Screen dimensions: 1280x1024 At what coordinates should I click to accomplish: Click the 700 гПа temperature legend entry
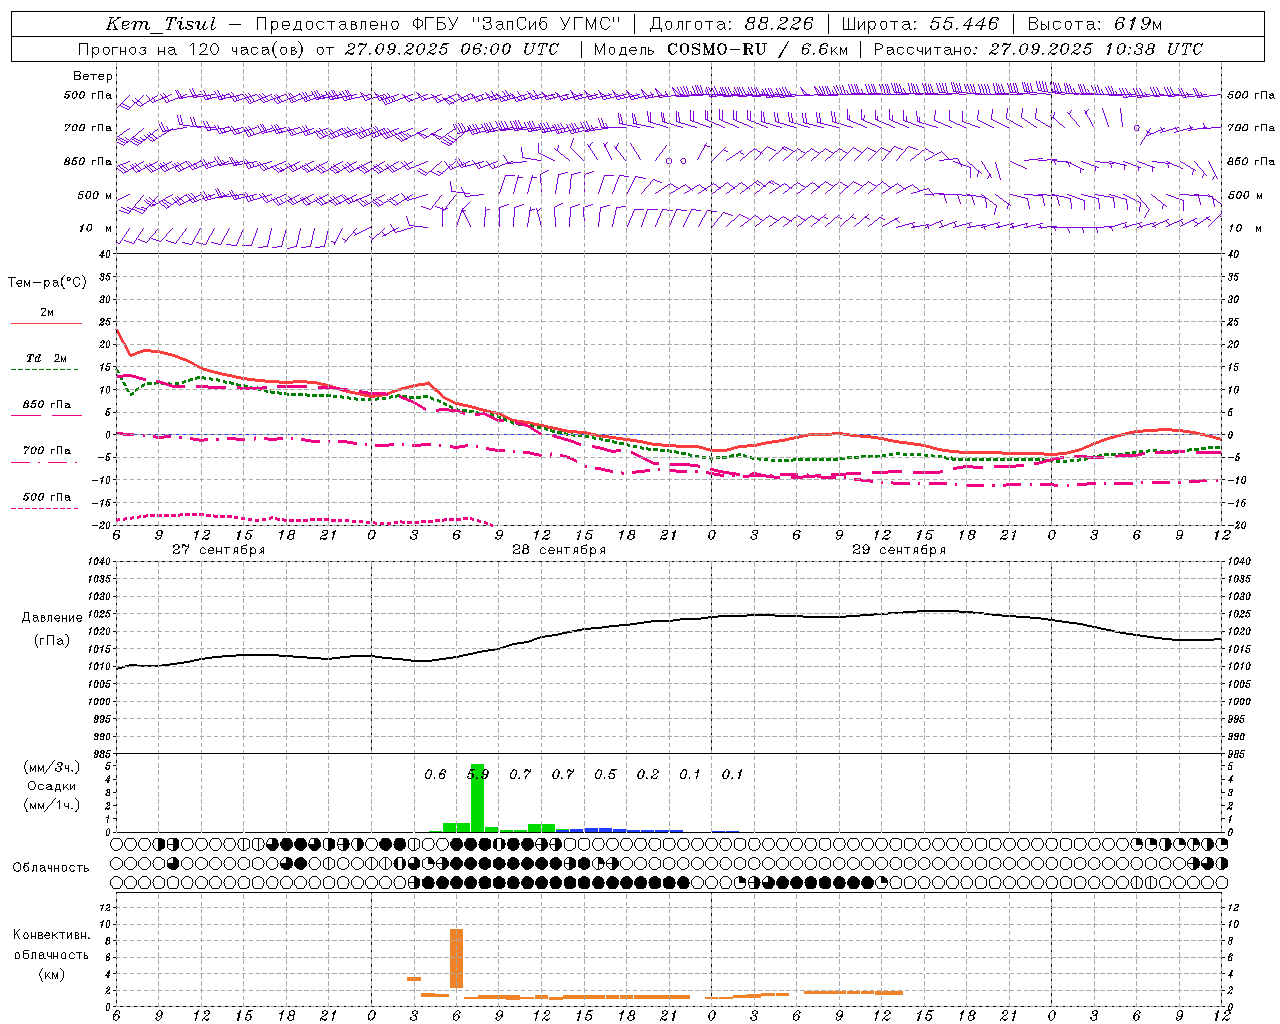pos(46,451)
